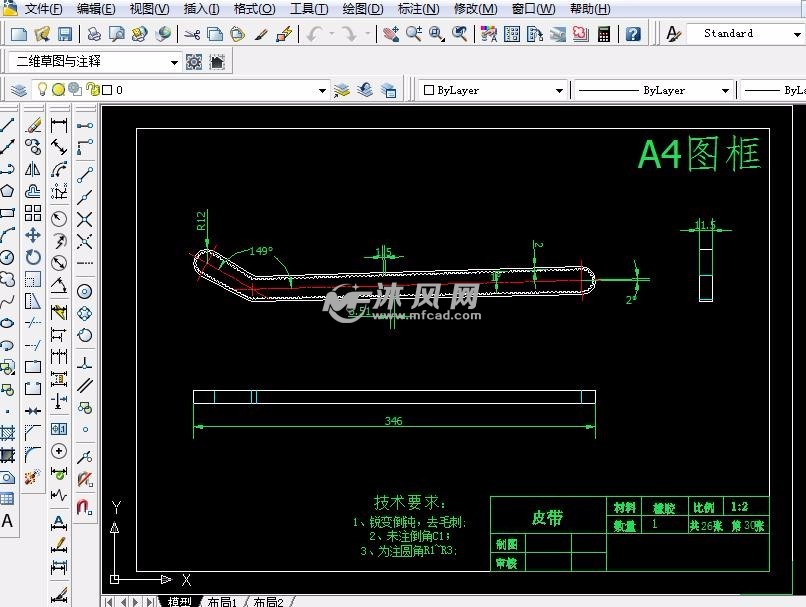The width and height of the screenshot is (806, 607).
Task: Click the Save icon in toolbar
Action: click(64, 34)
